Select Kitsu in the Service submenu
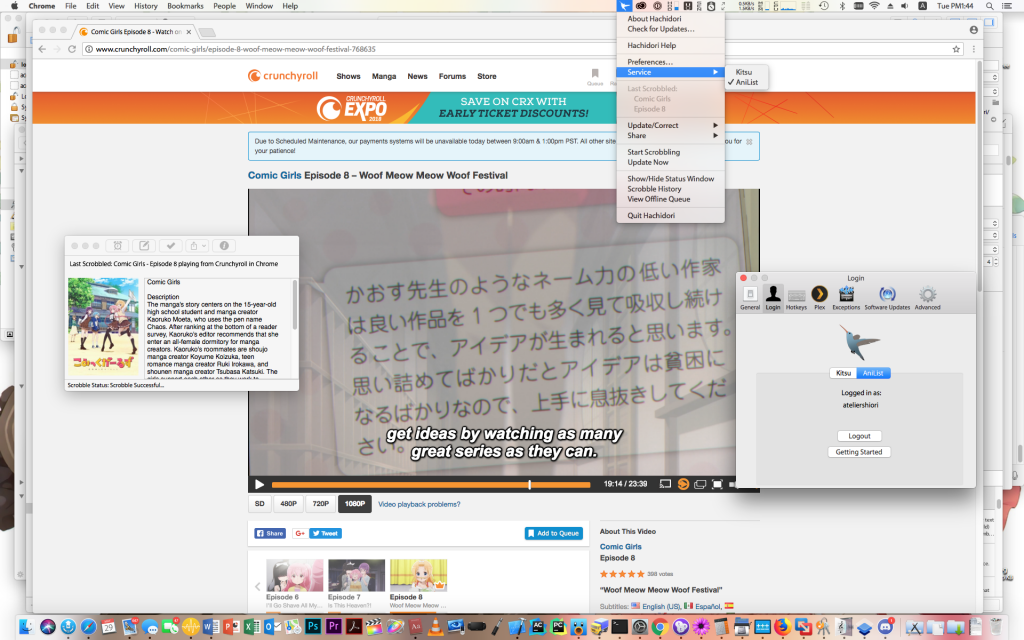Image resolution: width=1024 pixels, height=640 pixels. pyautogui.click(x=744, y=72)
